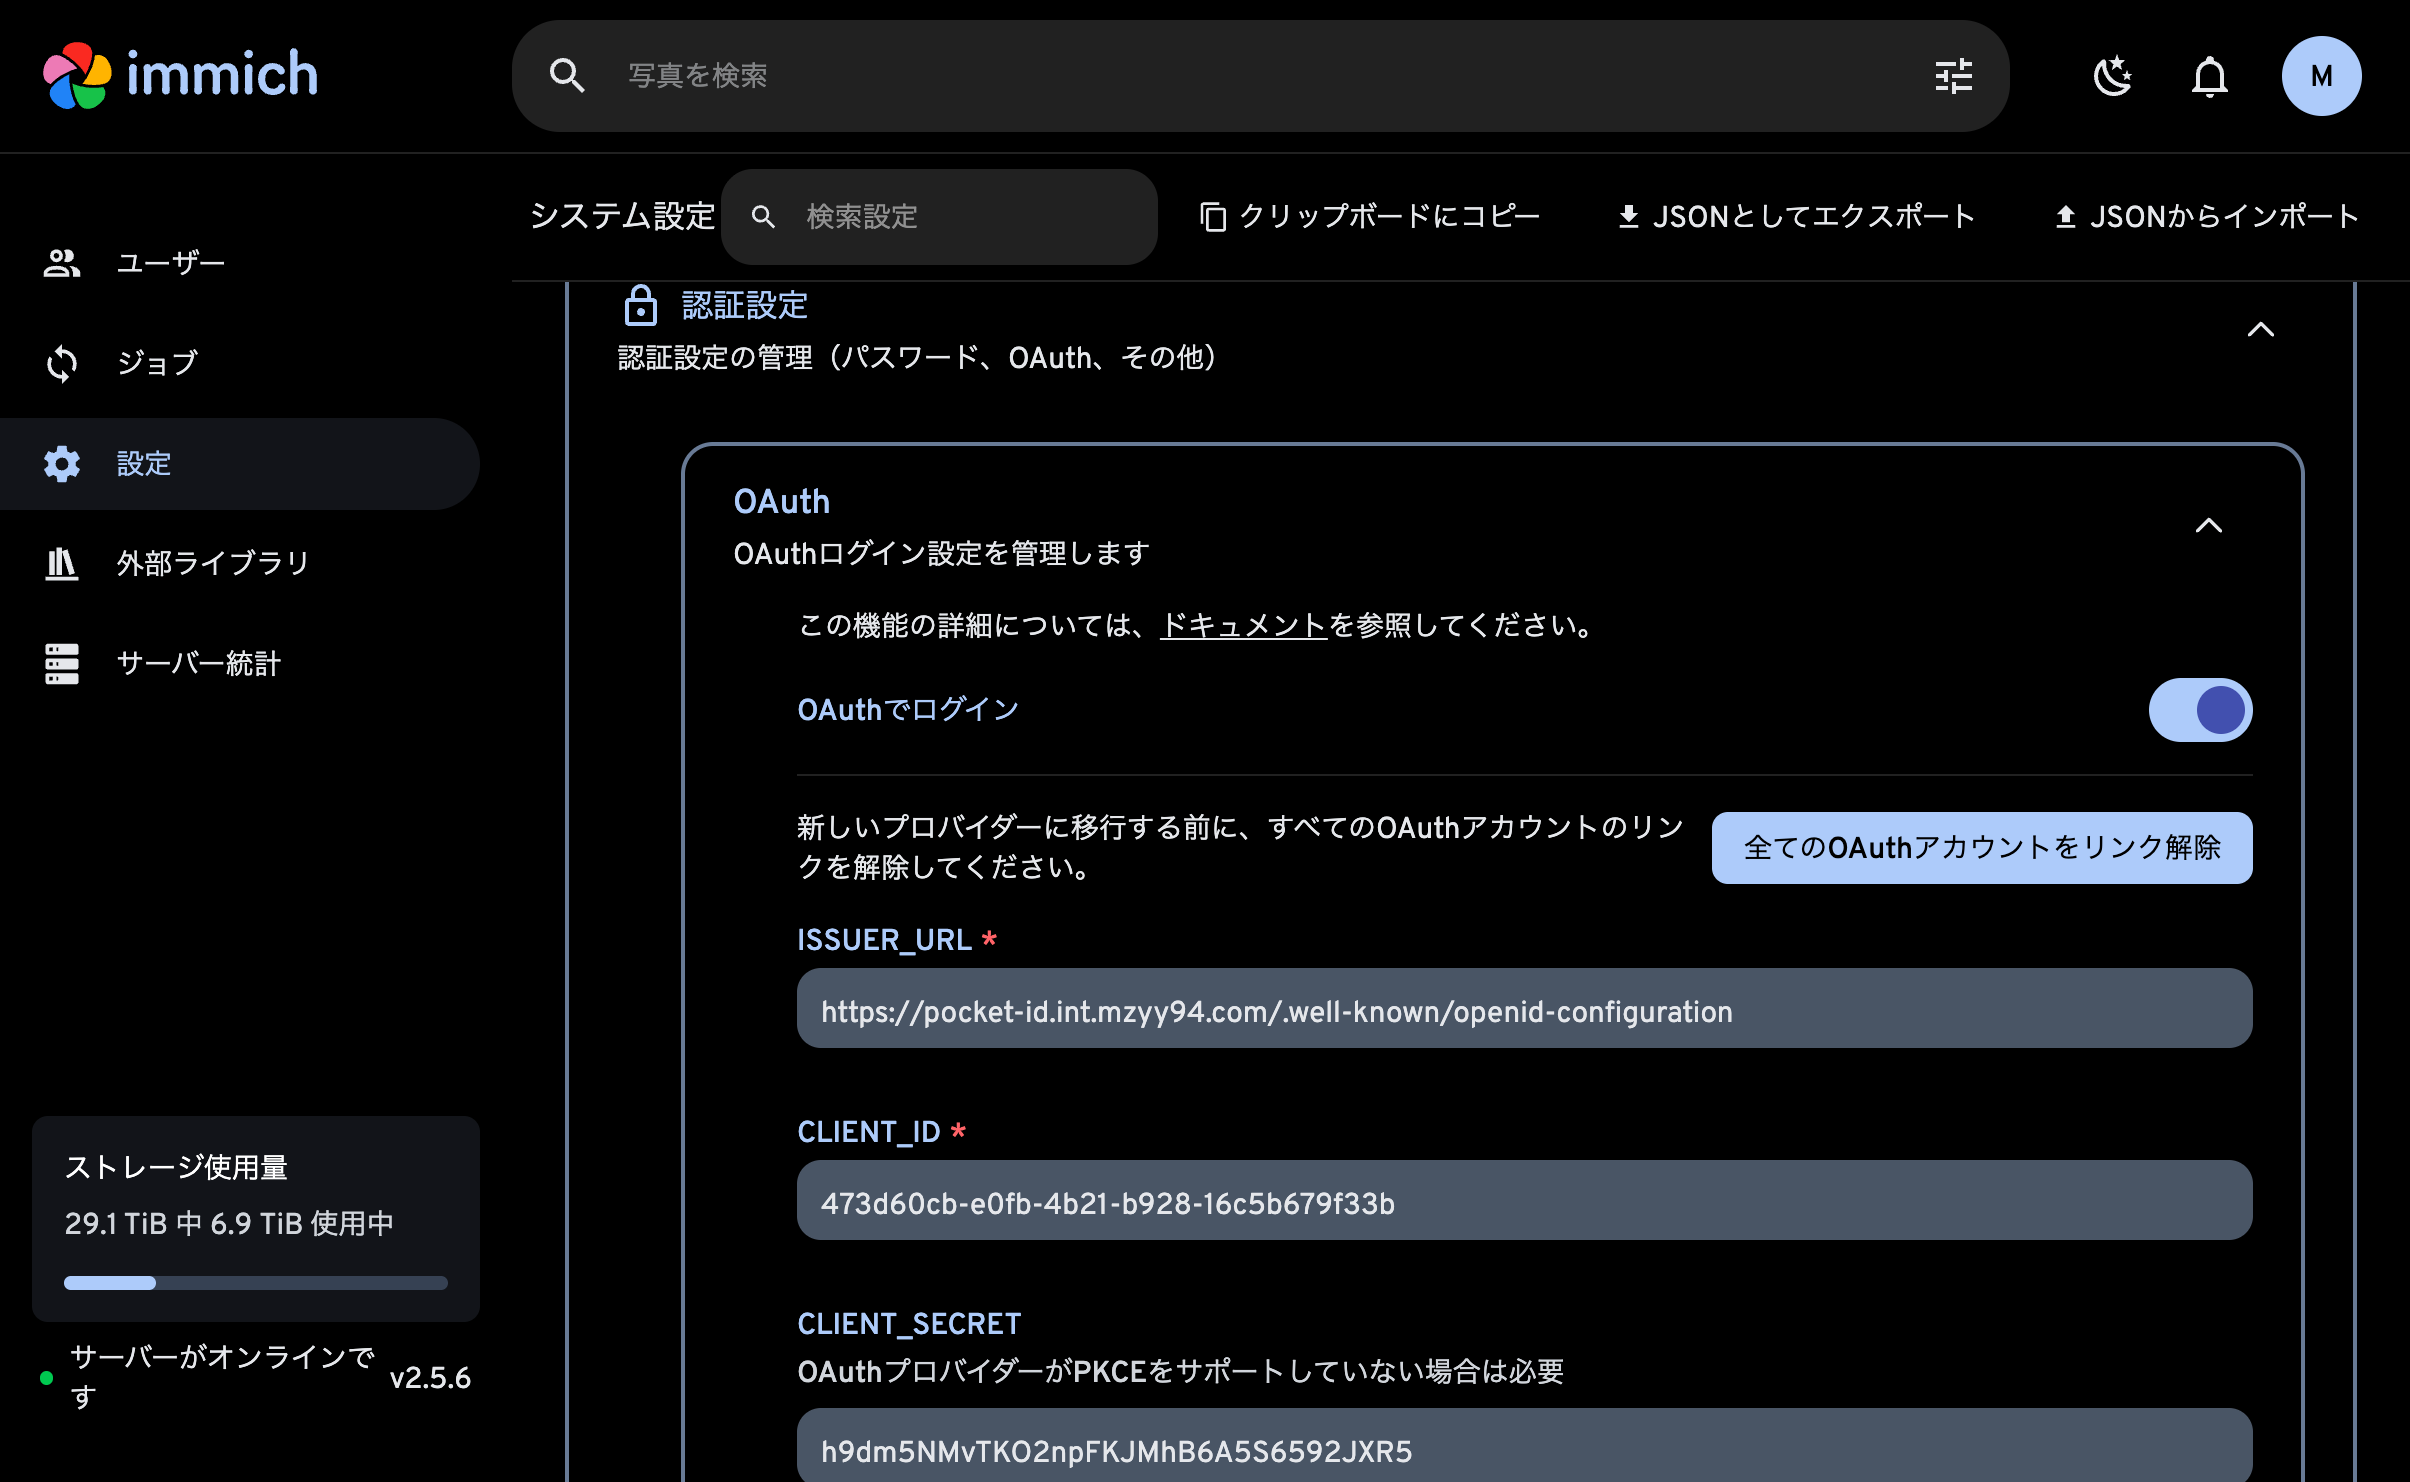Open search filters with the sliders icon
2410x1482 pixels.
pos(1953,75)
